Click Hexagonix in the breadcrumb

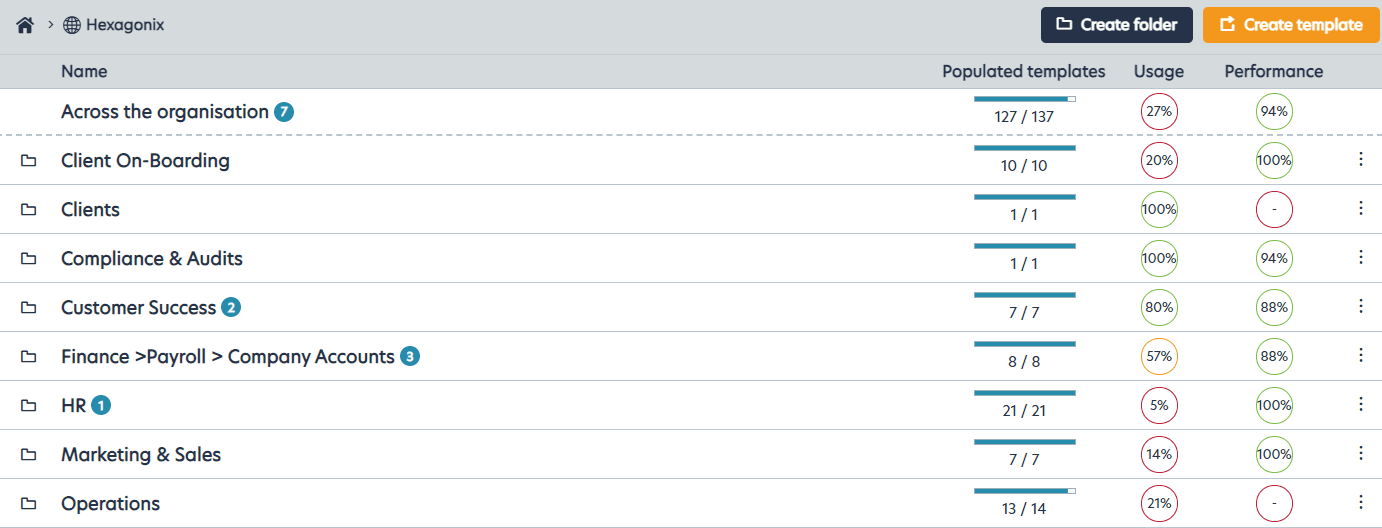[x=125, y=25]
